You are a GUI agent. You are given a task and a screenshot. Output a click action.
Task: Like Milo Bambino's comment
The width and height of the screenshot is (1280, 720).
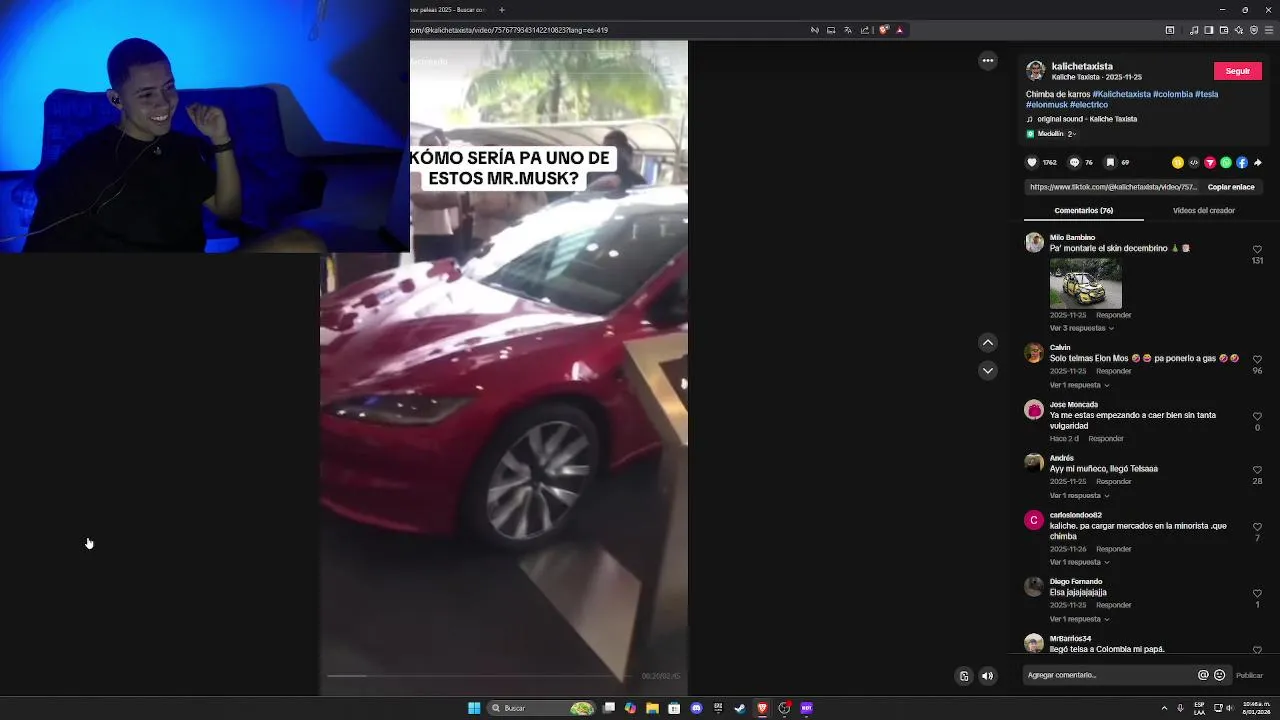pos(1257,249)
